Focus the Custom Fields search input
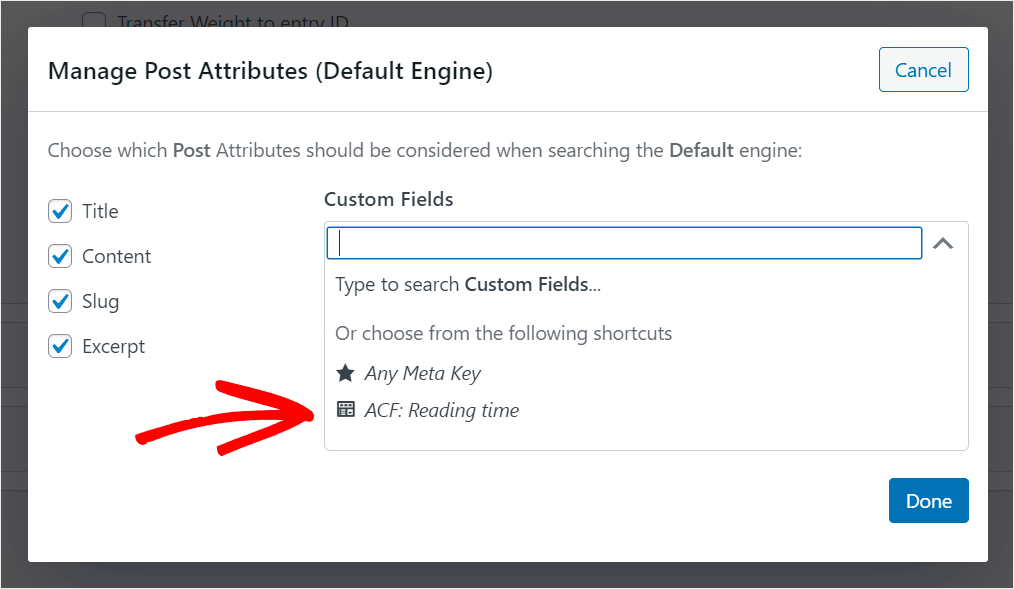 coord(624,243)
